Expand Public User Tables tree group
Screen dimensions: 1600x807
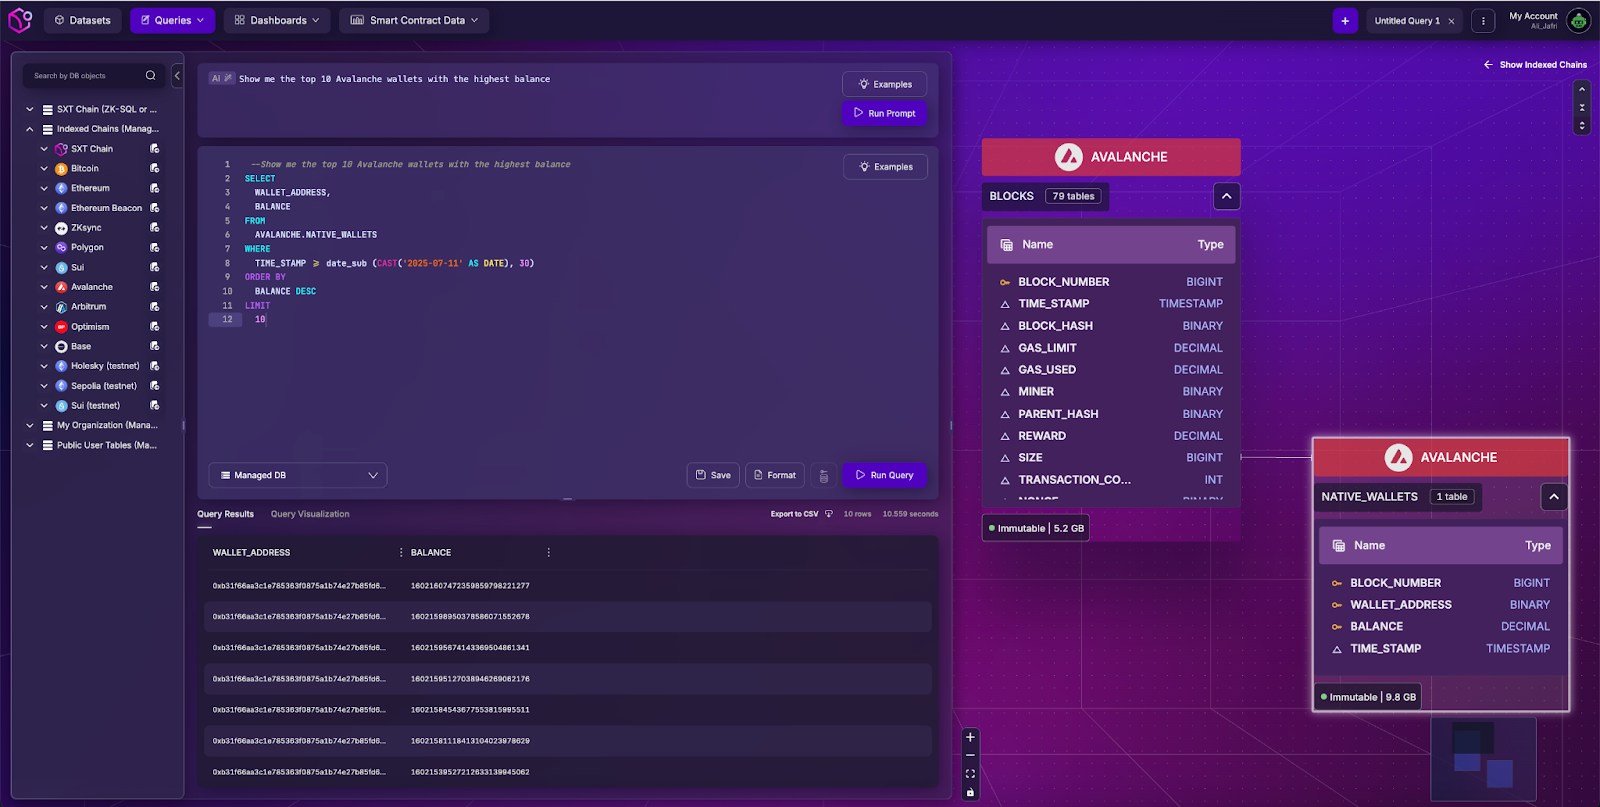tap(29, 445)
